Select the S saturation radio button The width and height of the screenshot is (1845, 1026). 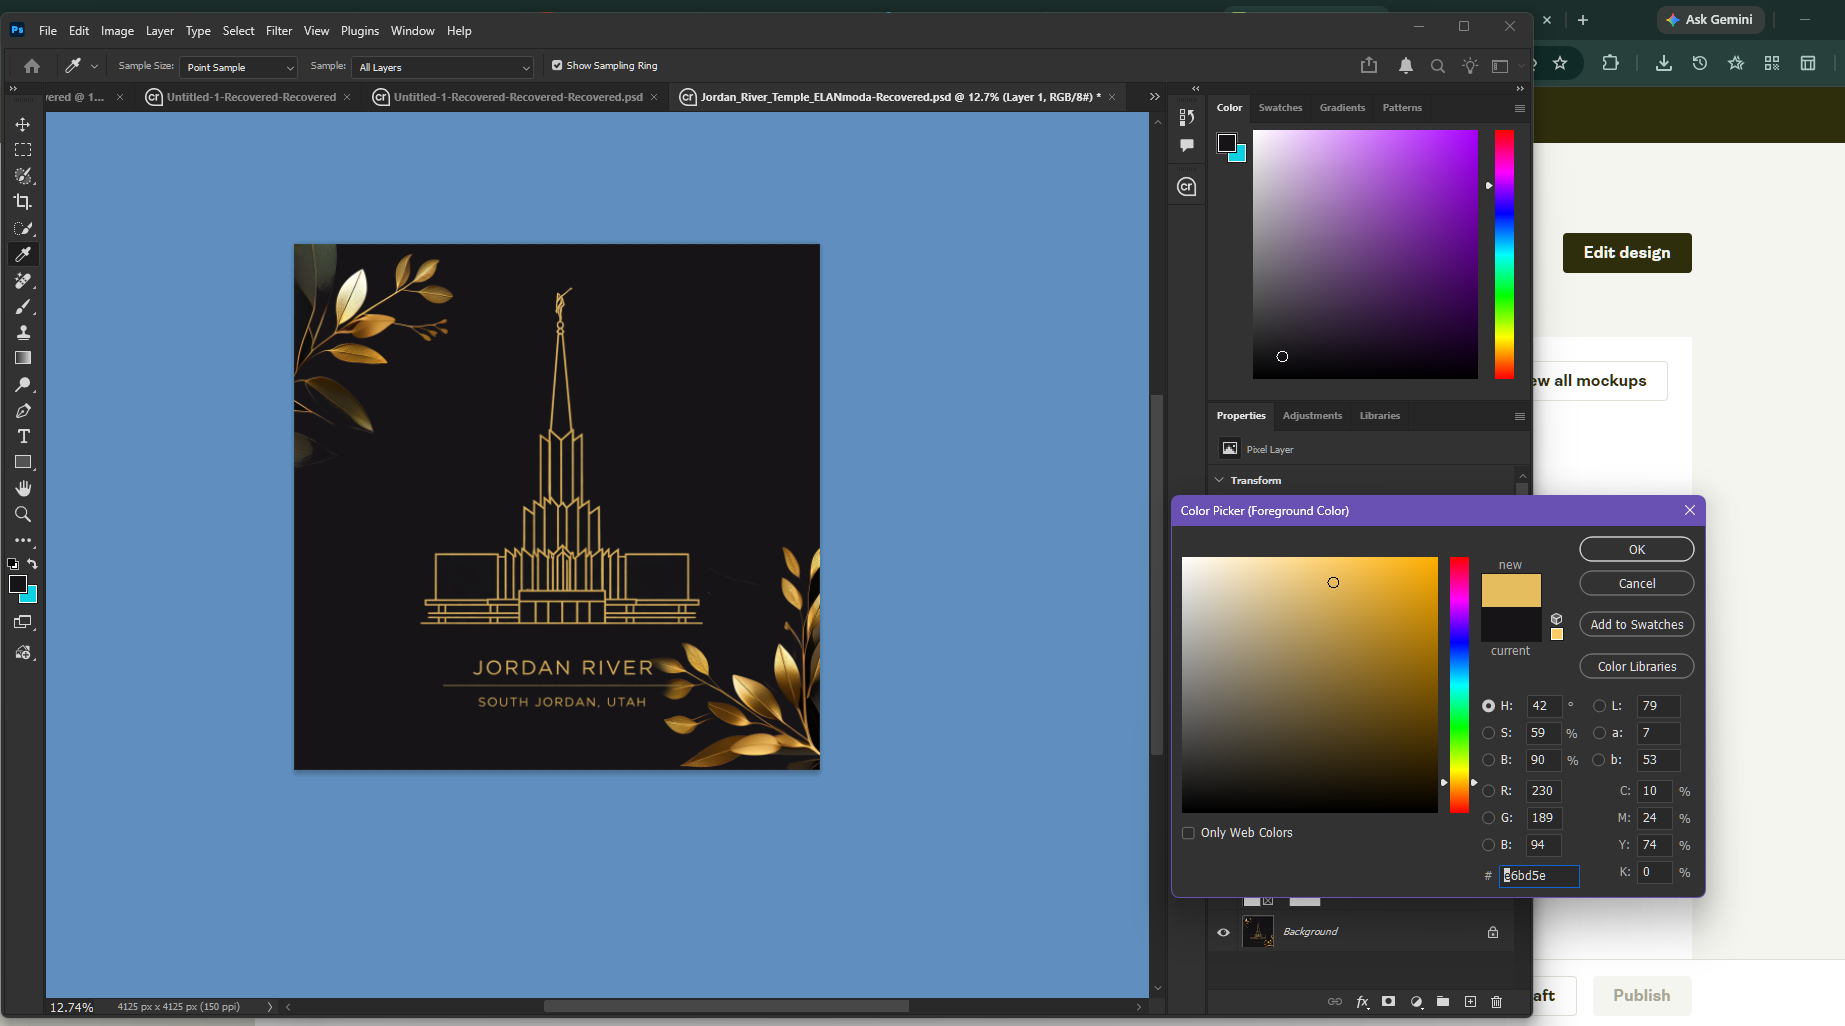[1488, 733]
